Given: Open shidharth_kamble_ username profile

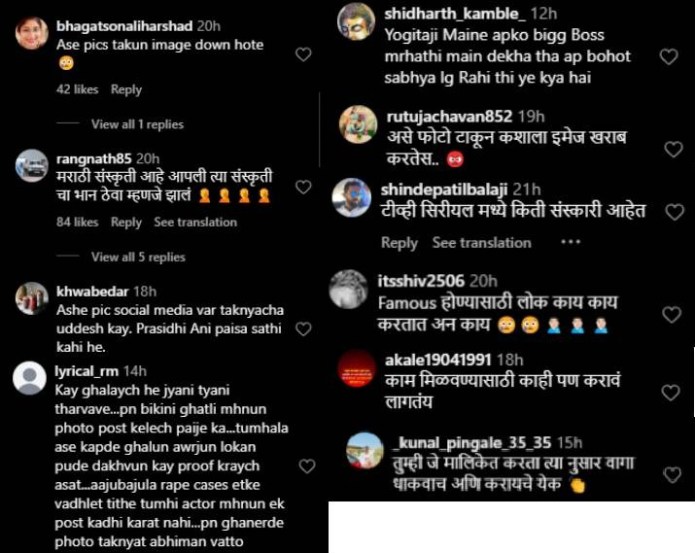Looking at the screenshot, I should point(455,14).
